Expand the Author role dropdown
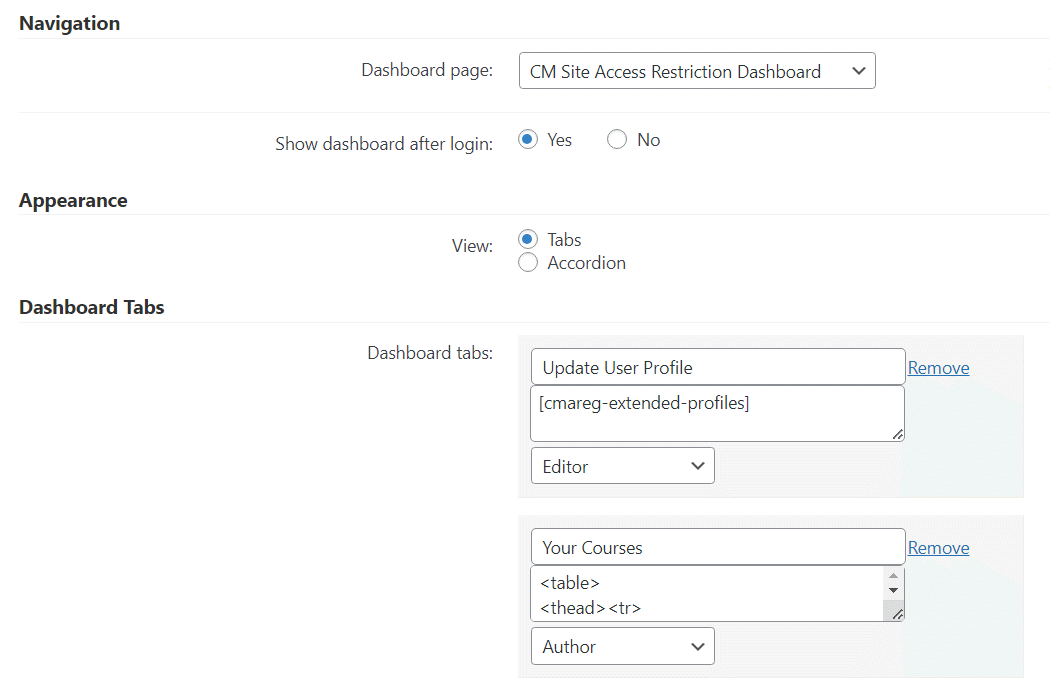 click(x=622, y=646)
